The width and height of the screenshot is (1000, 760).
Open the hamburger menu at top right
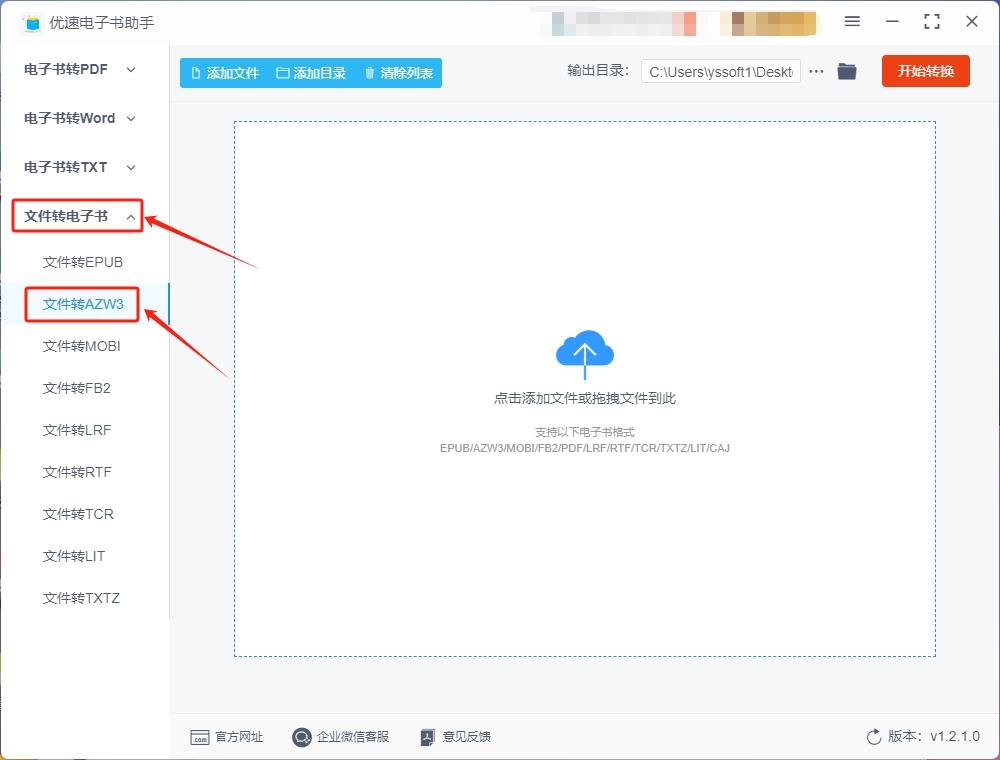click(x=853, y=22)
